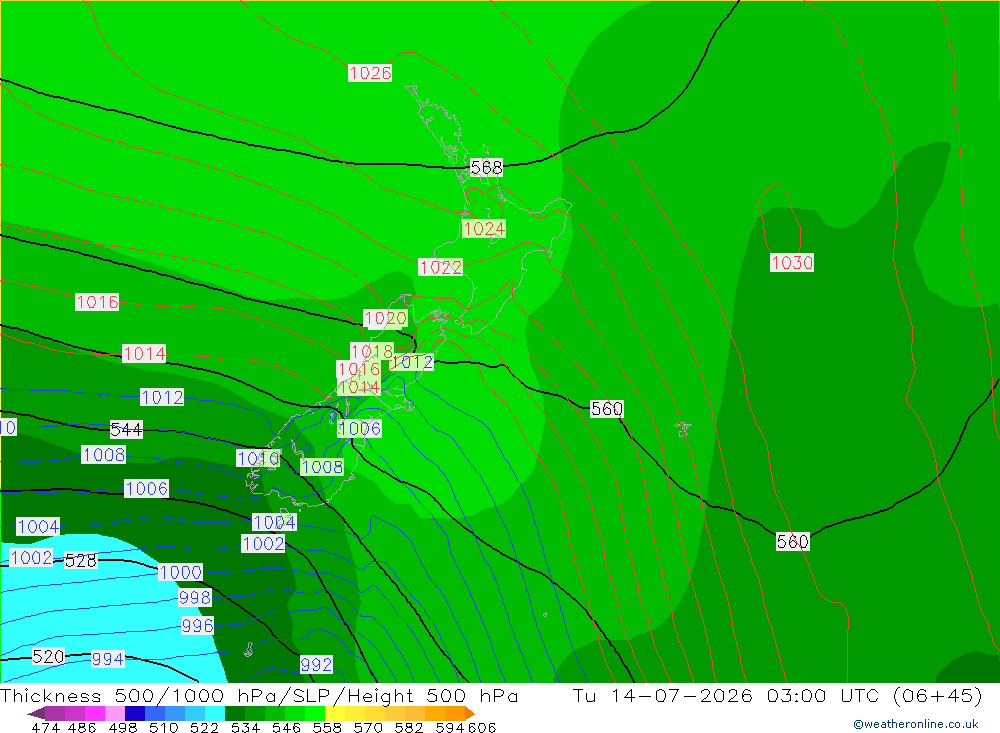This screenshot has height=733, width=1000.
Task: Pick the brightest green legend swatch
Action: 315,713
